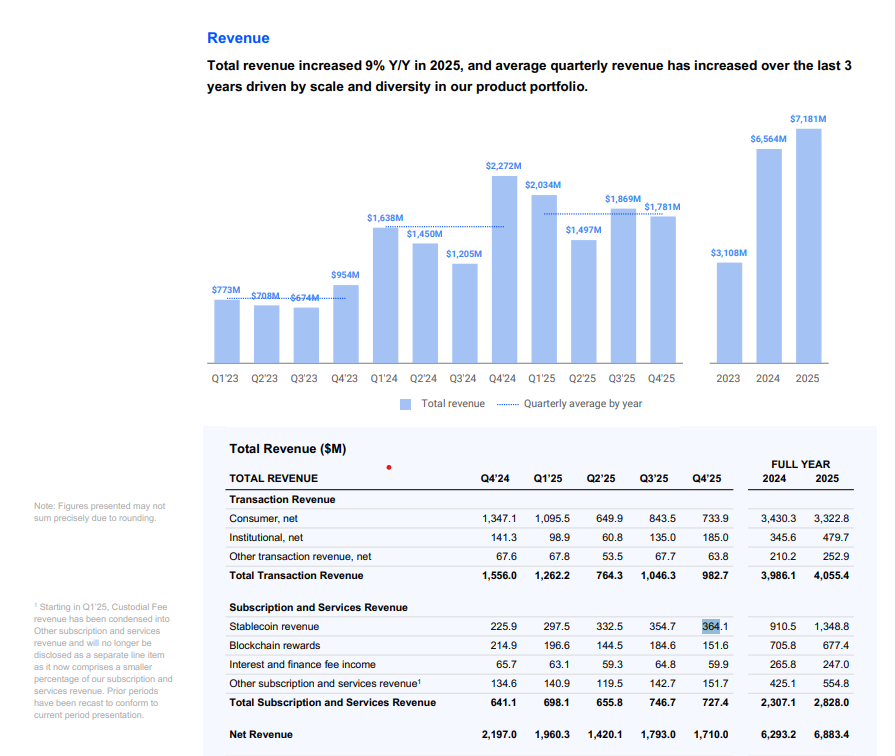Click the red dot beside TOTAL REVENUE header
The width and height of the screenshot is (895, 756).
point(389,467)
